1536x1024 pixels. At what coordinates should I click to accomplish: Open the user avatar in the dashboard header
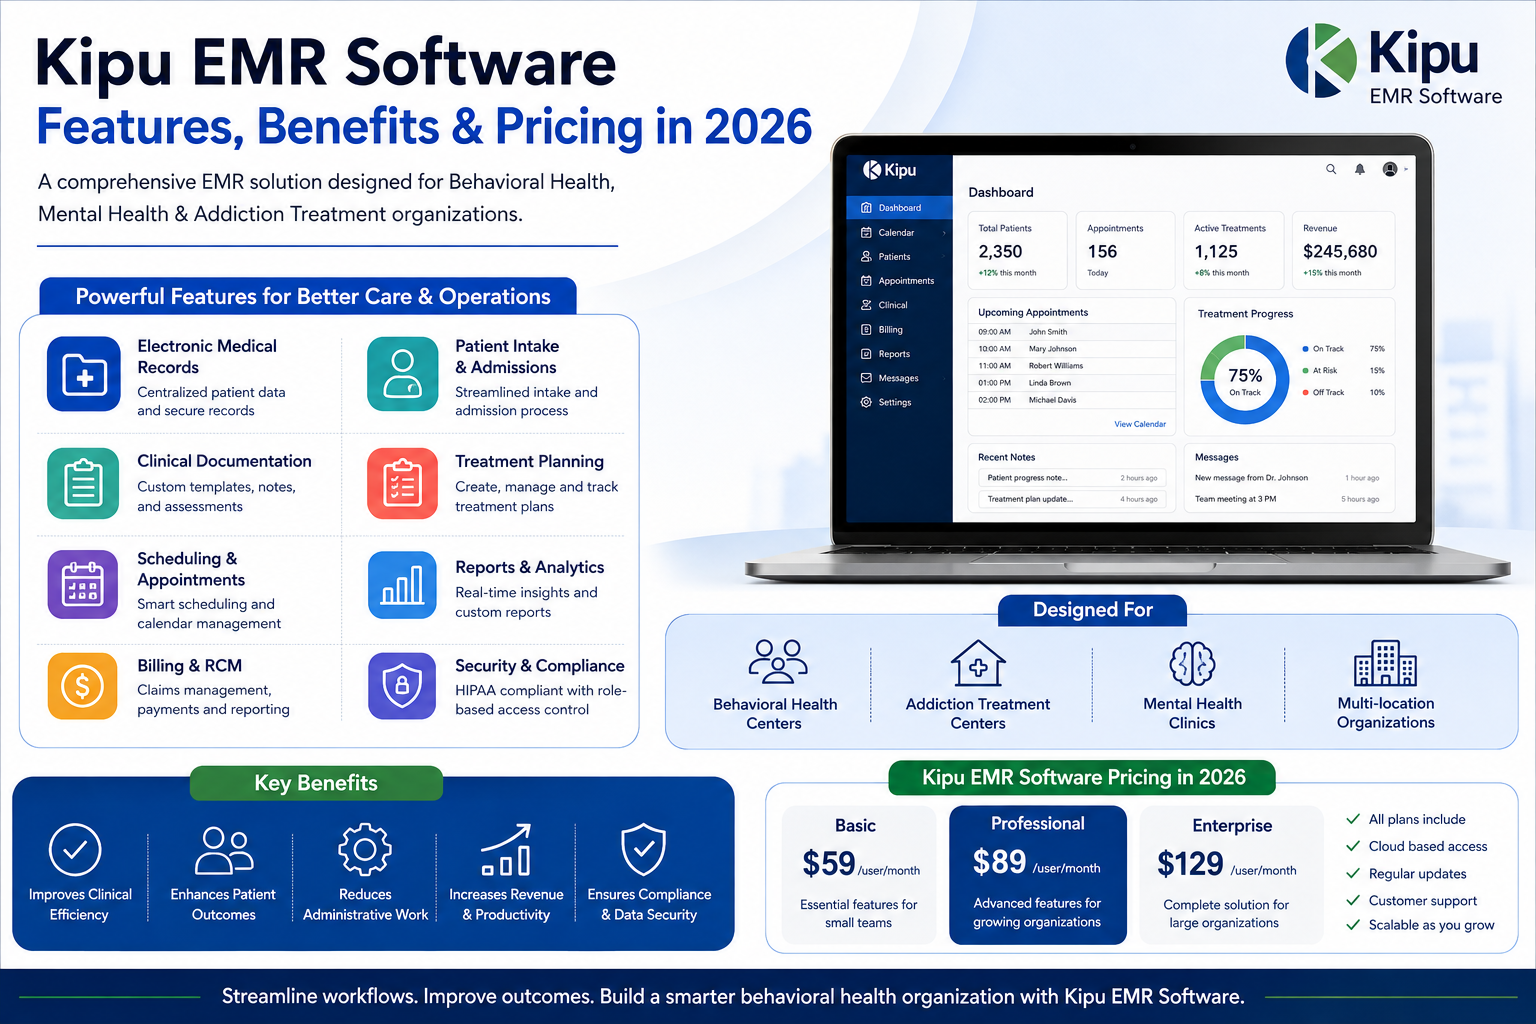(x=1390, y=169)
